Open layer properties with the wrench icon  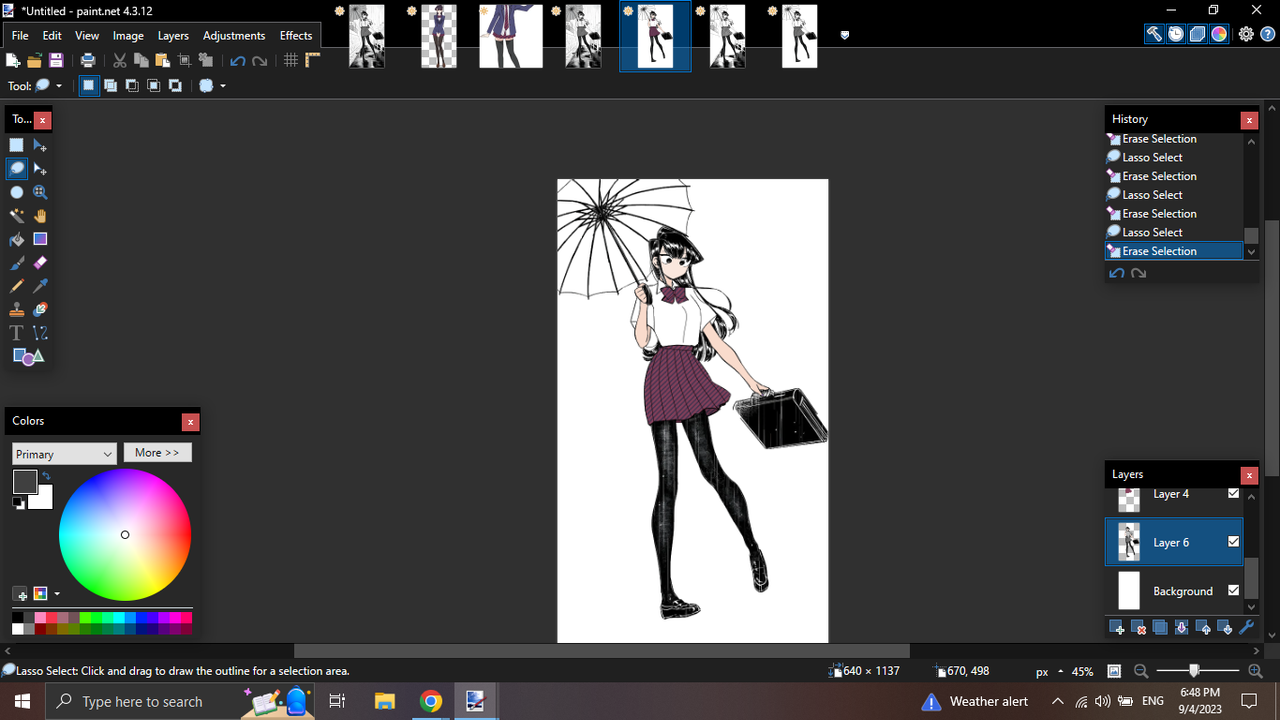coord(1246,627)
